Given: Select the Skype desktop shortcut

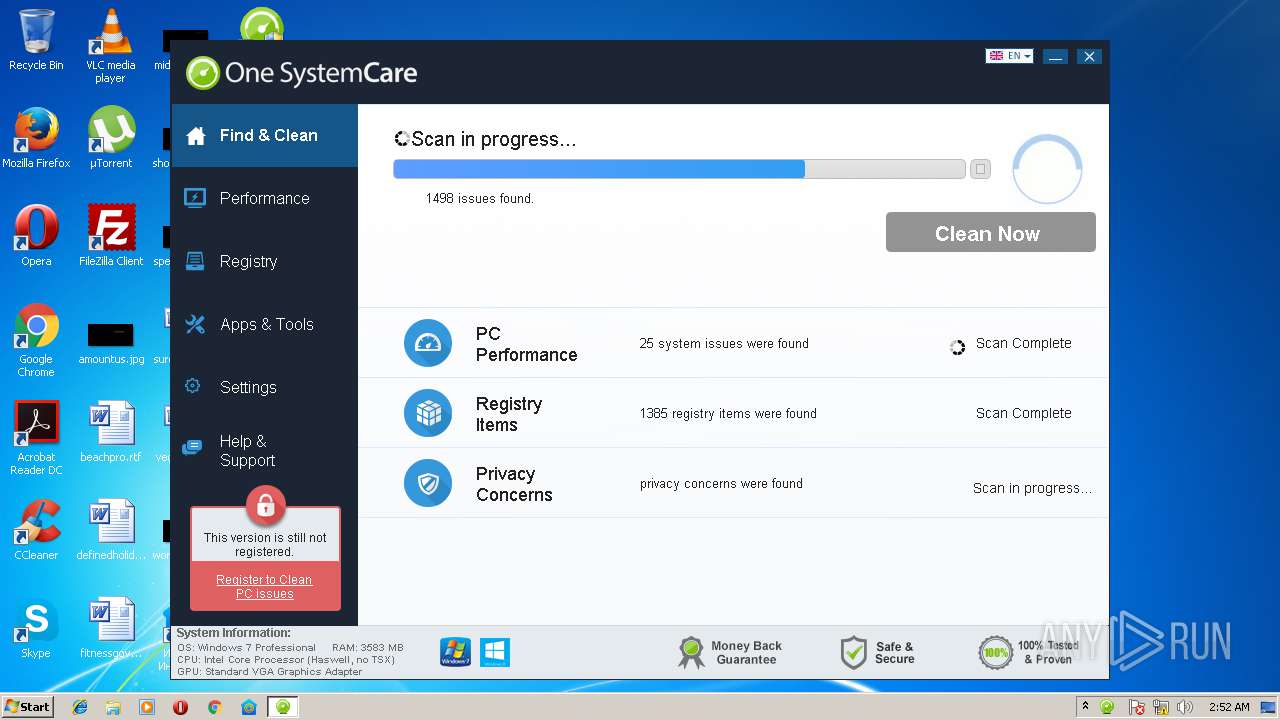Looking at the screenshot, I should (36, 628).
